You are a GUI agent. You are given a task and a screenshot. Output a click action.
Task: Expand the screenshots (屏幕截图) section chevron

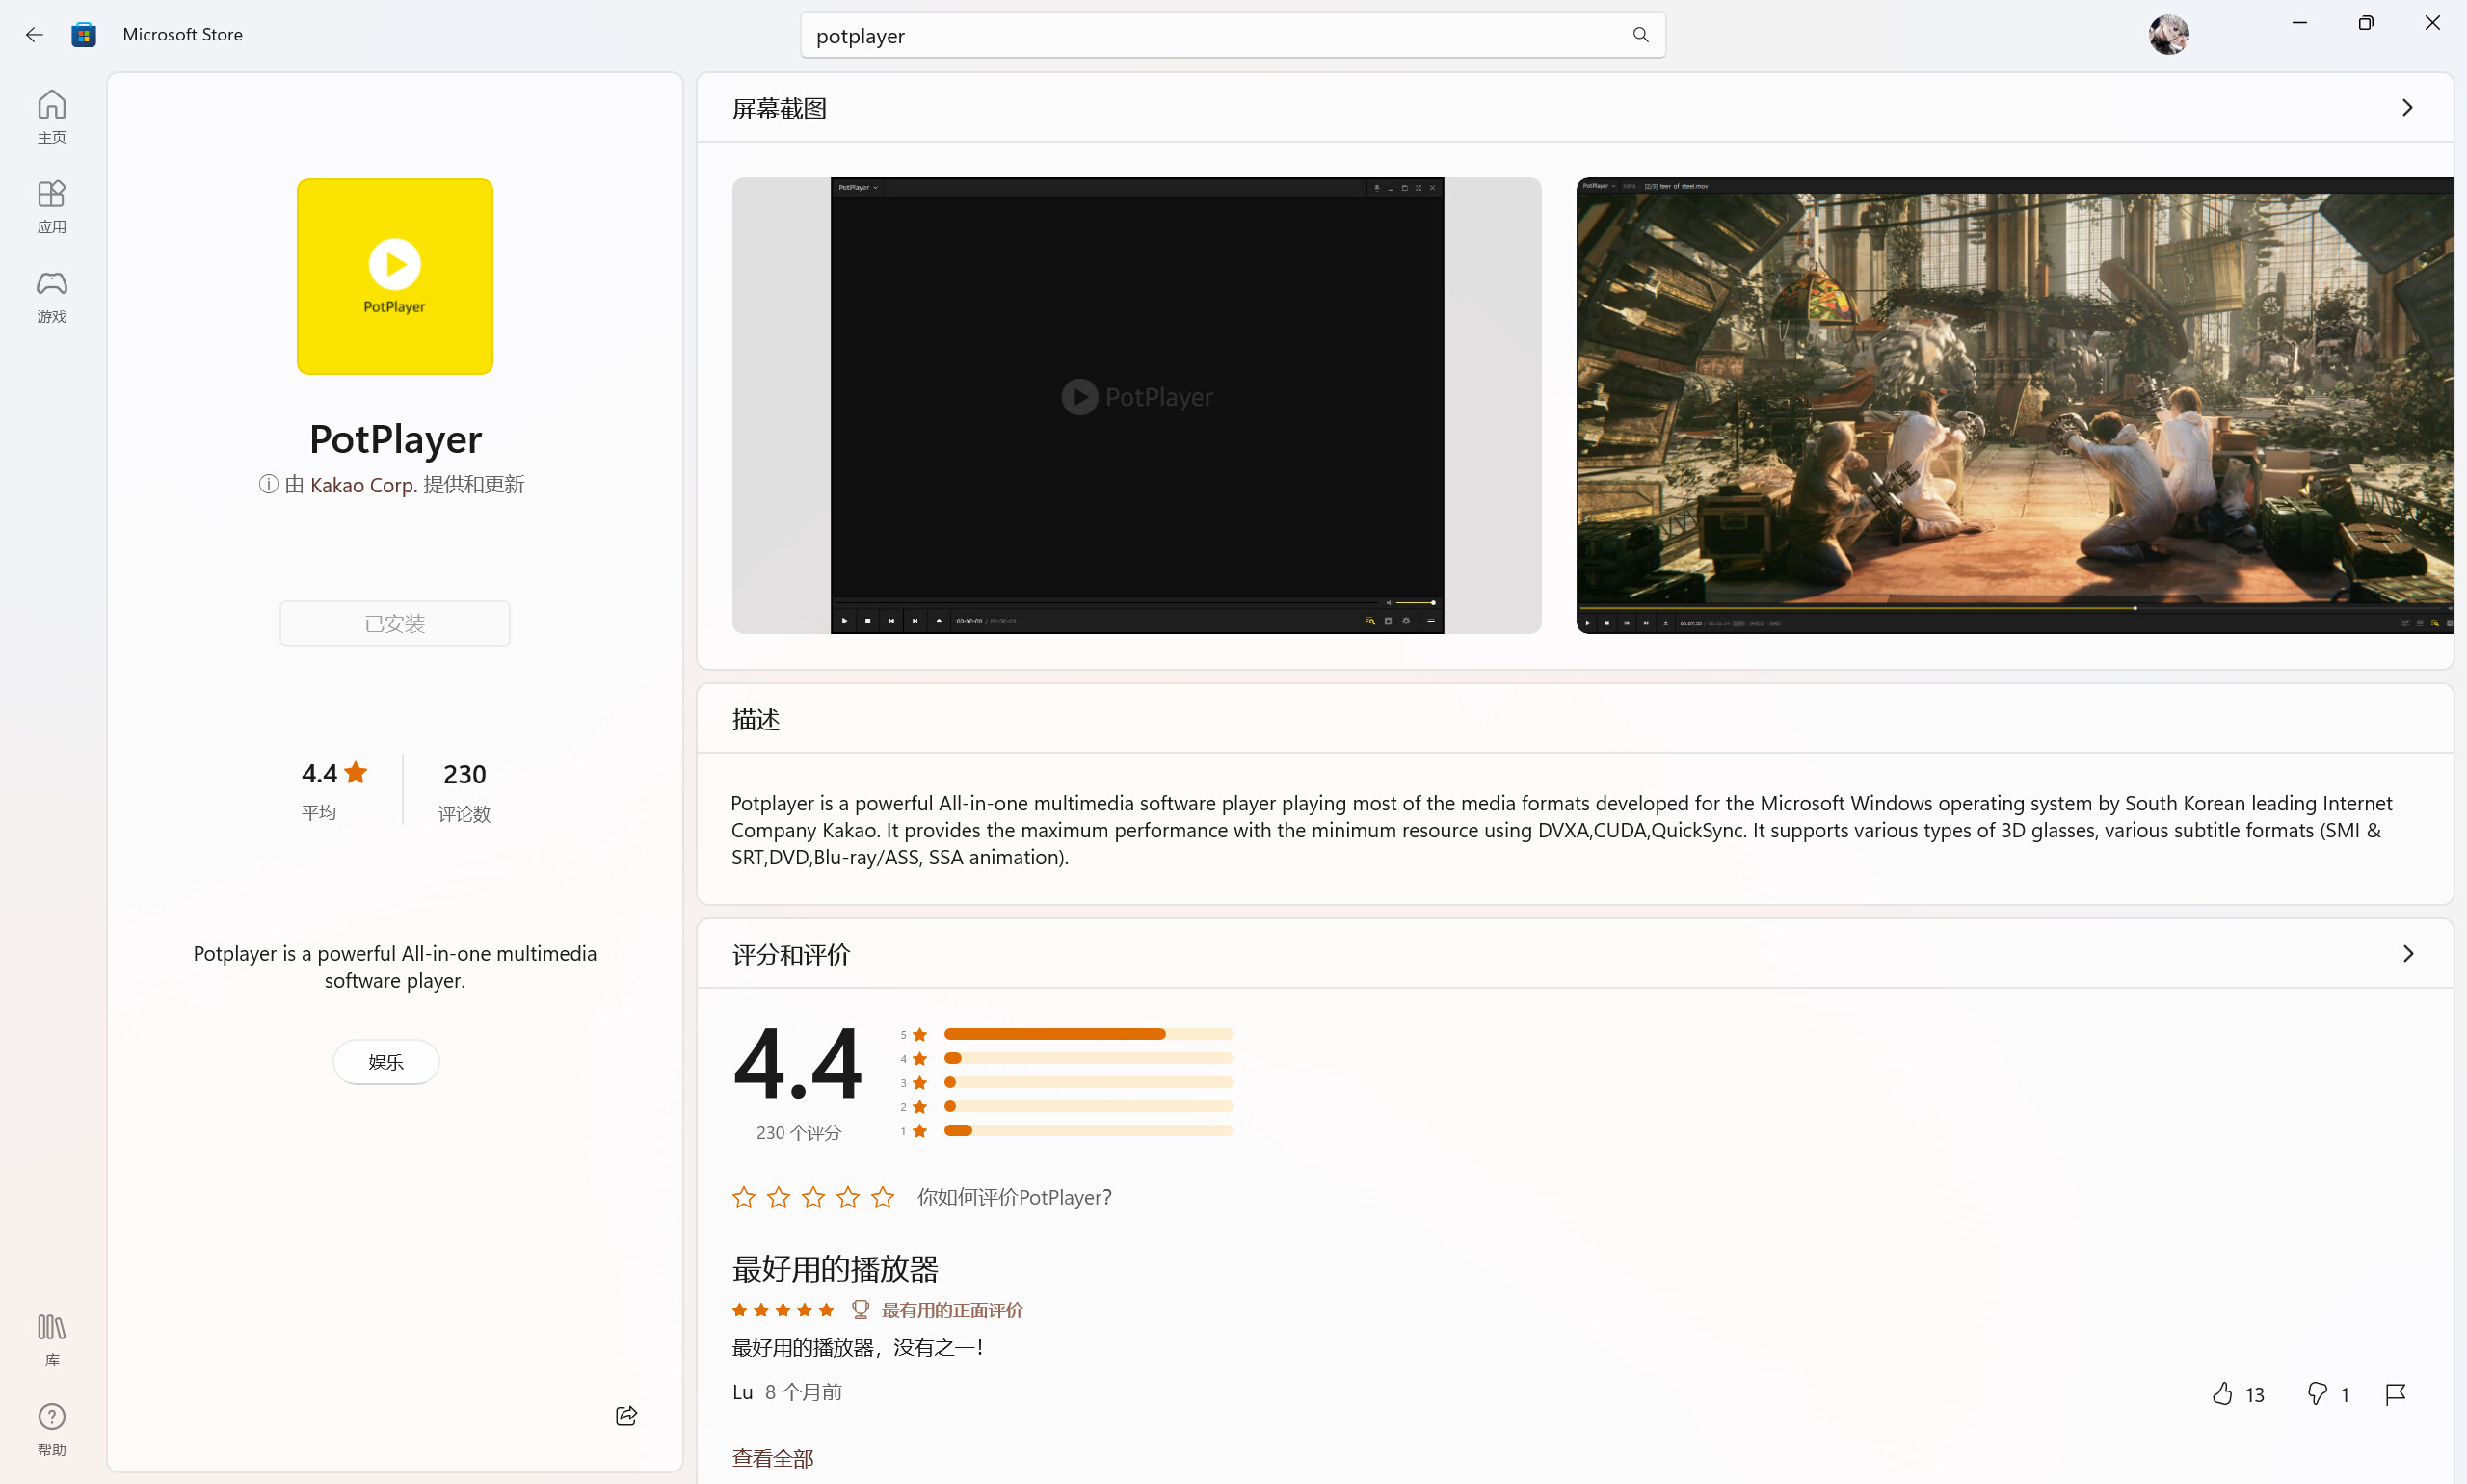[2408, 108]
